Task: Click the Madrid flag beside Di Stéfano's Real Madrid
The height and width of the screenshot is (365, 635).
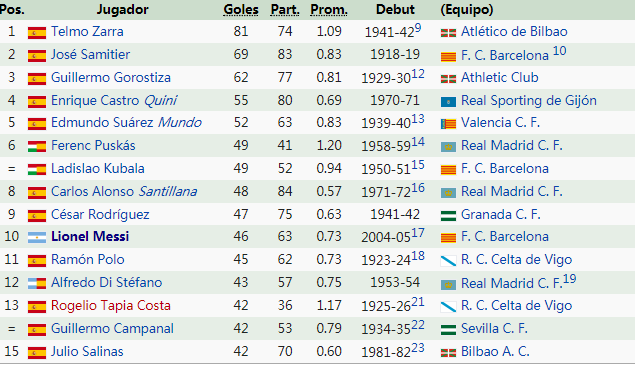Action: pos(448,284)
